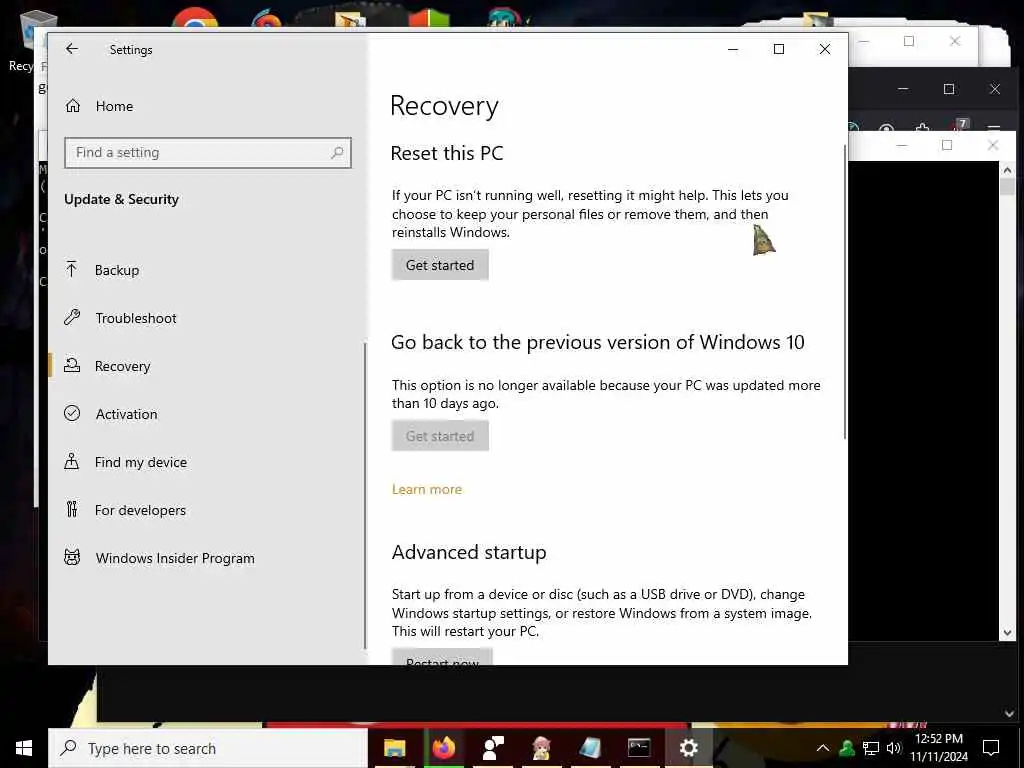Select the Recovery sidebar item
The width and height of the screenshot is (1024, 768).
click(x=122, y=366)
